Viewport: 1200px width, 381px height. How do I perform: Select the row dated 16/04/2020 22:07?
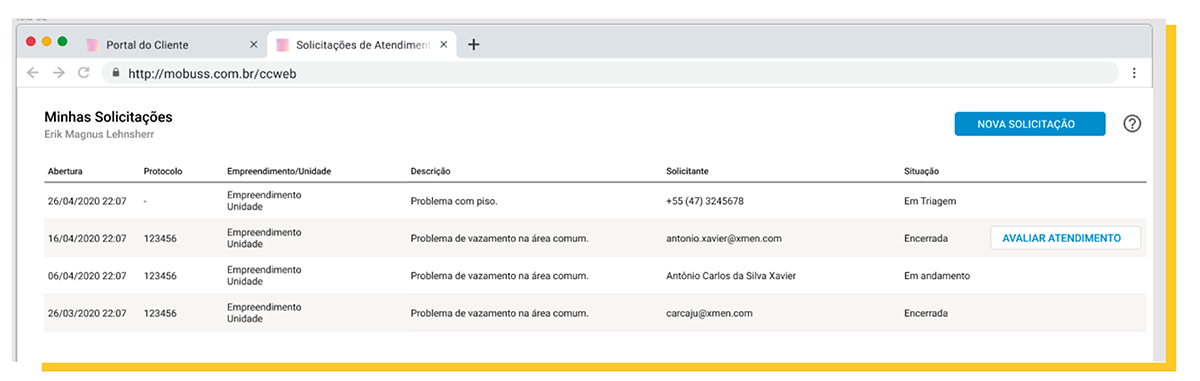[595, 238]
